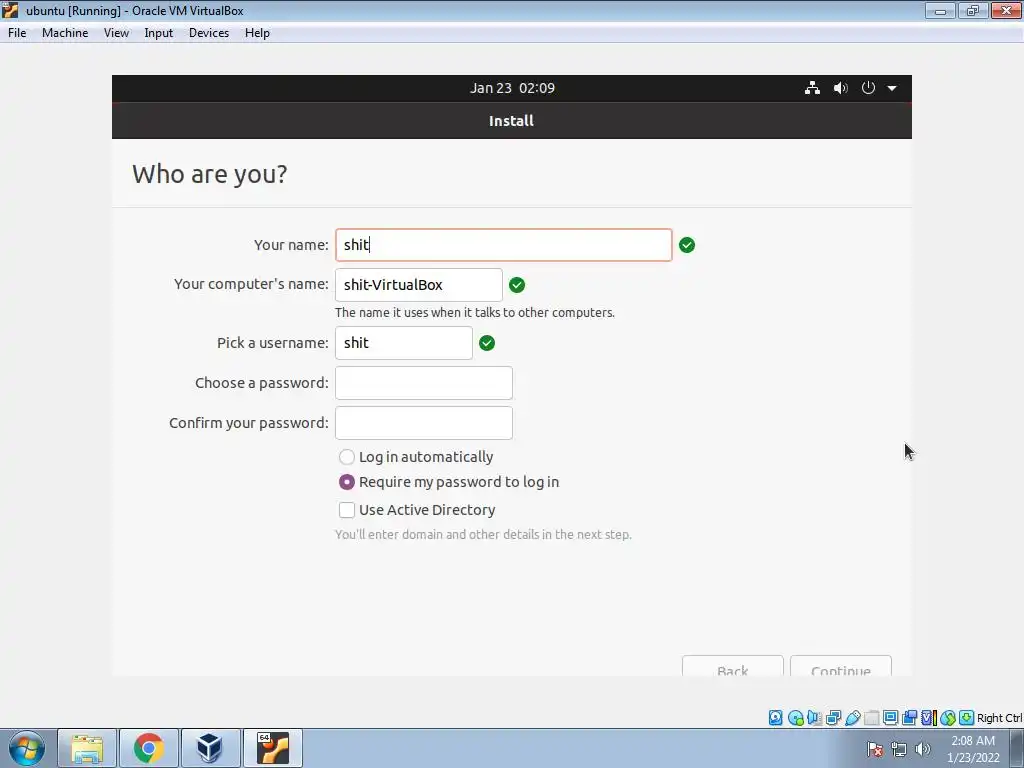Click the Ubuntu volume speaker icon in top bar
1024x768 pixels.
[840, 88]
